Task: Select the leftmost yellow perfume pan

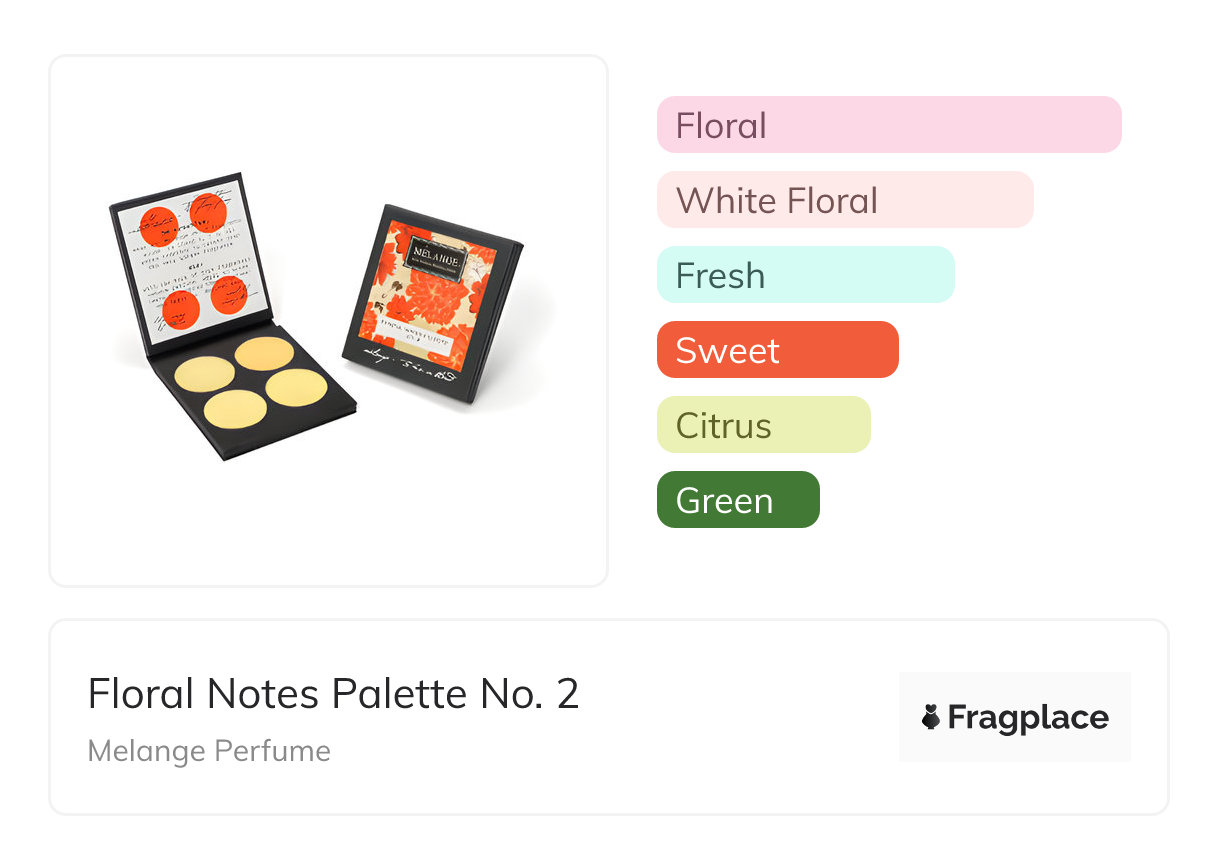Action: point(204,374)
